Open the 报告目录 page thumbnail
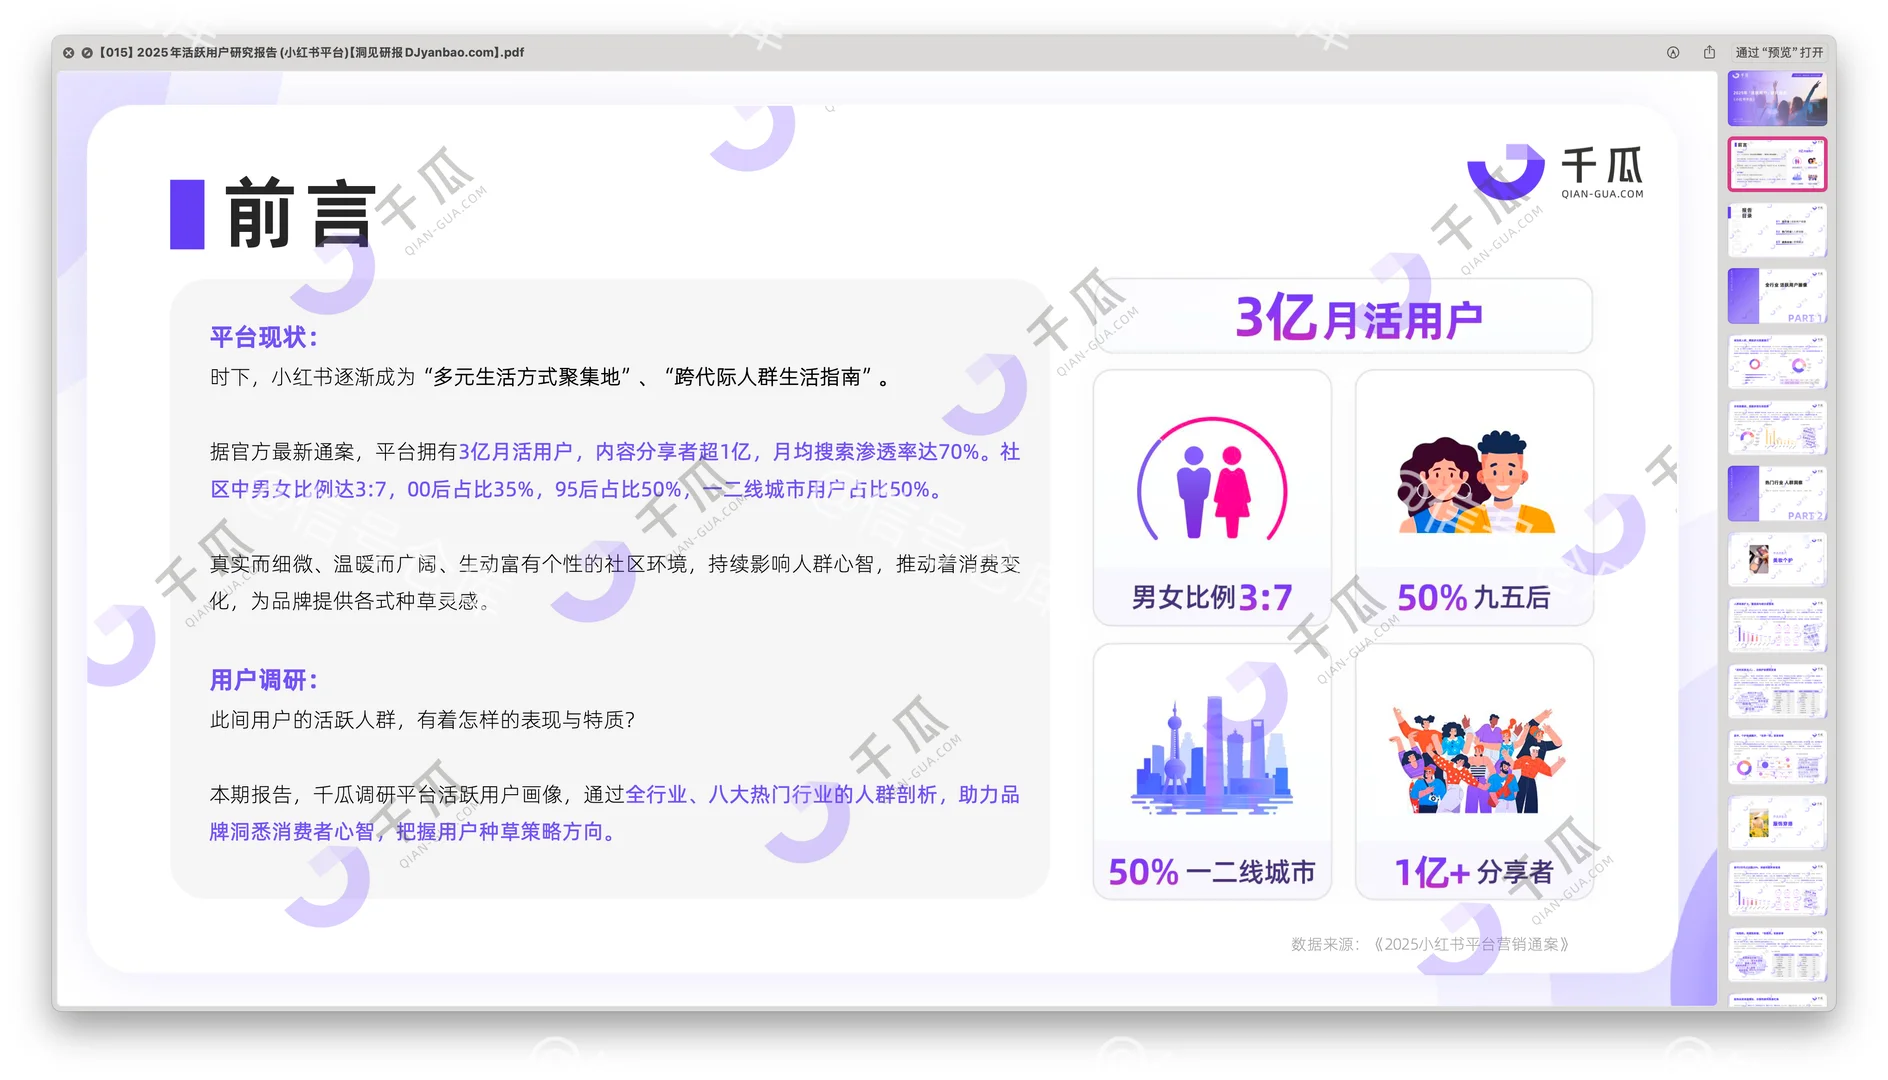The width and height of the screenshot is (1888, 1080). tap(1776, 228)
